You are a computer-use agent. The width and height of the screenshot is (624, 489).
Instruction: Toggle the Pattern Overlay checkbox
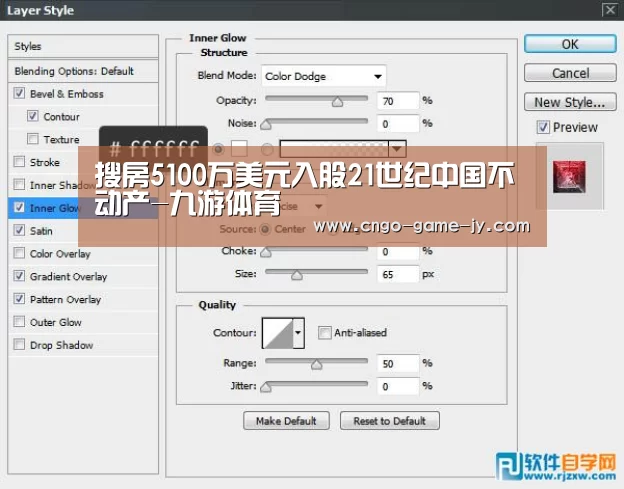(x=19, y=298)
